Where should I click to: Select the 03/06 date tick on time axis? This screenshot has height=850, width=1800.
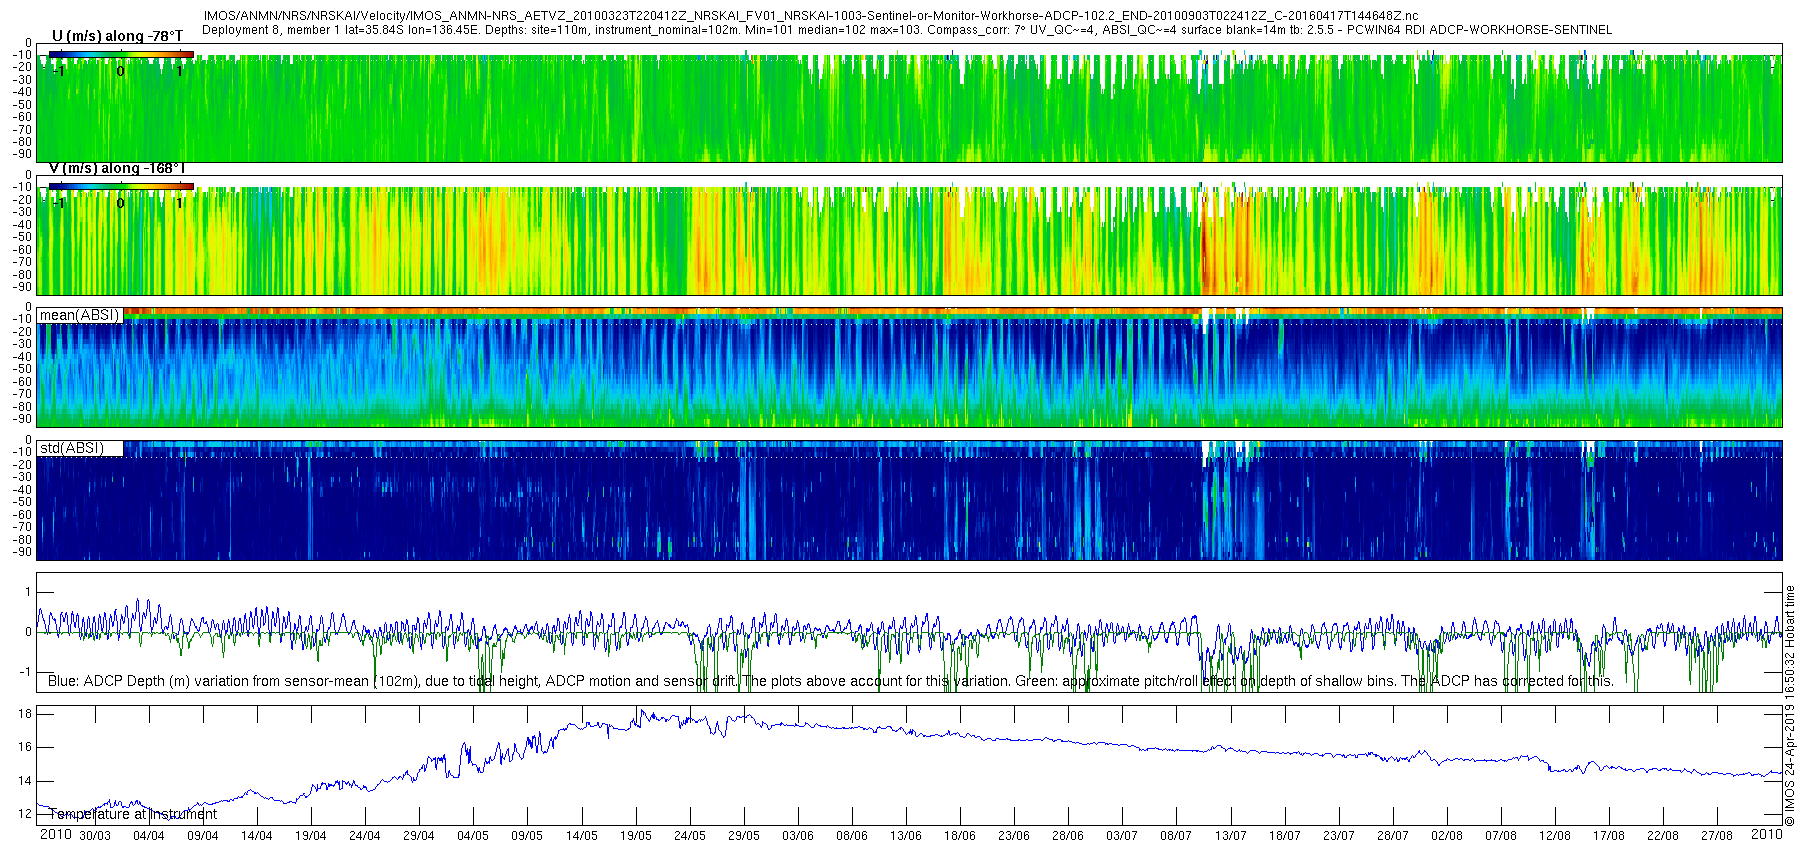coord(798,836)
